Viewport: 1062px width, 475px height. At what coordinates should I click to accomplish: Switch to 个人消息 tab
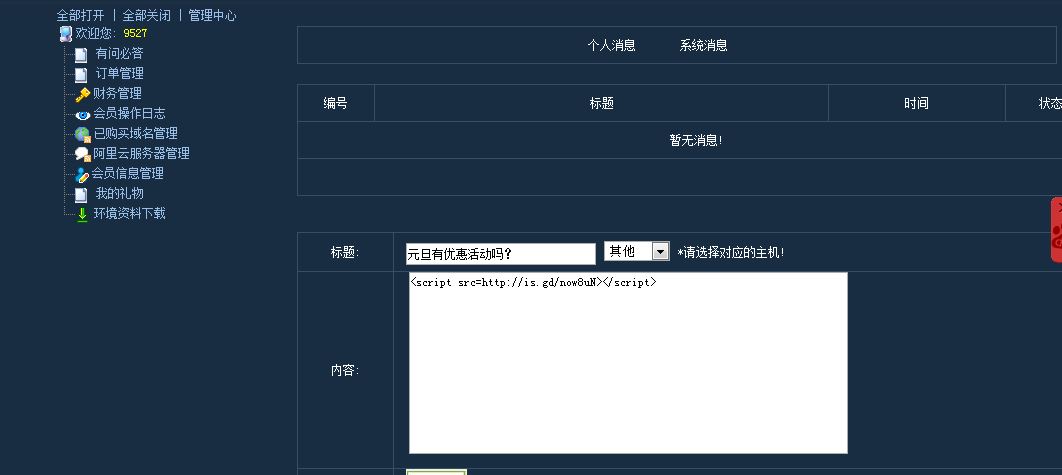pos(612,45)
